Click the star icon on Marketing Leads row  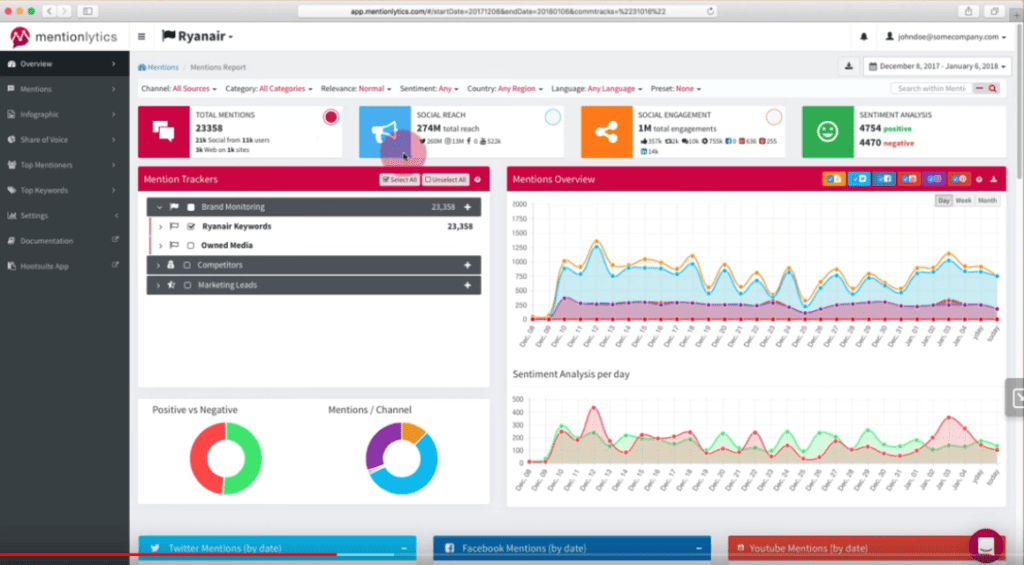[171, 285]
